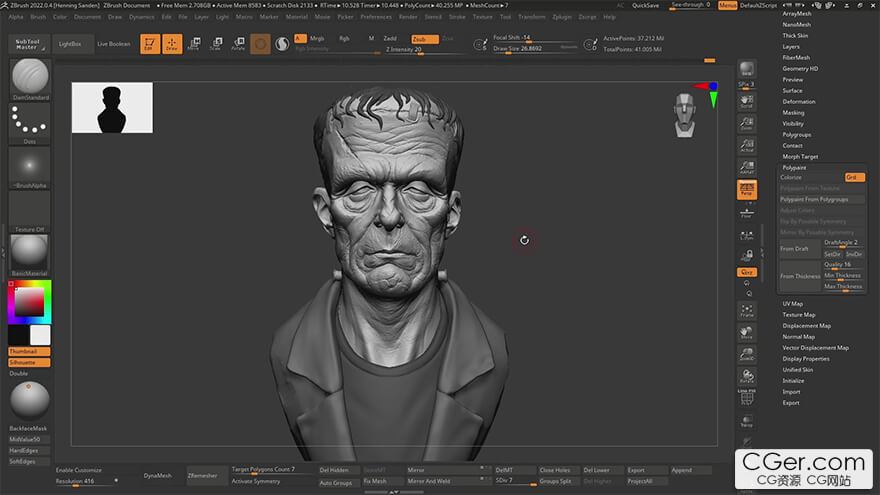
Task: Expand the Displacement Map sub-palette
Action: click(806, 326)
